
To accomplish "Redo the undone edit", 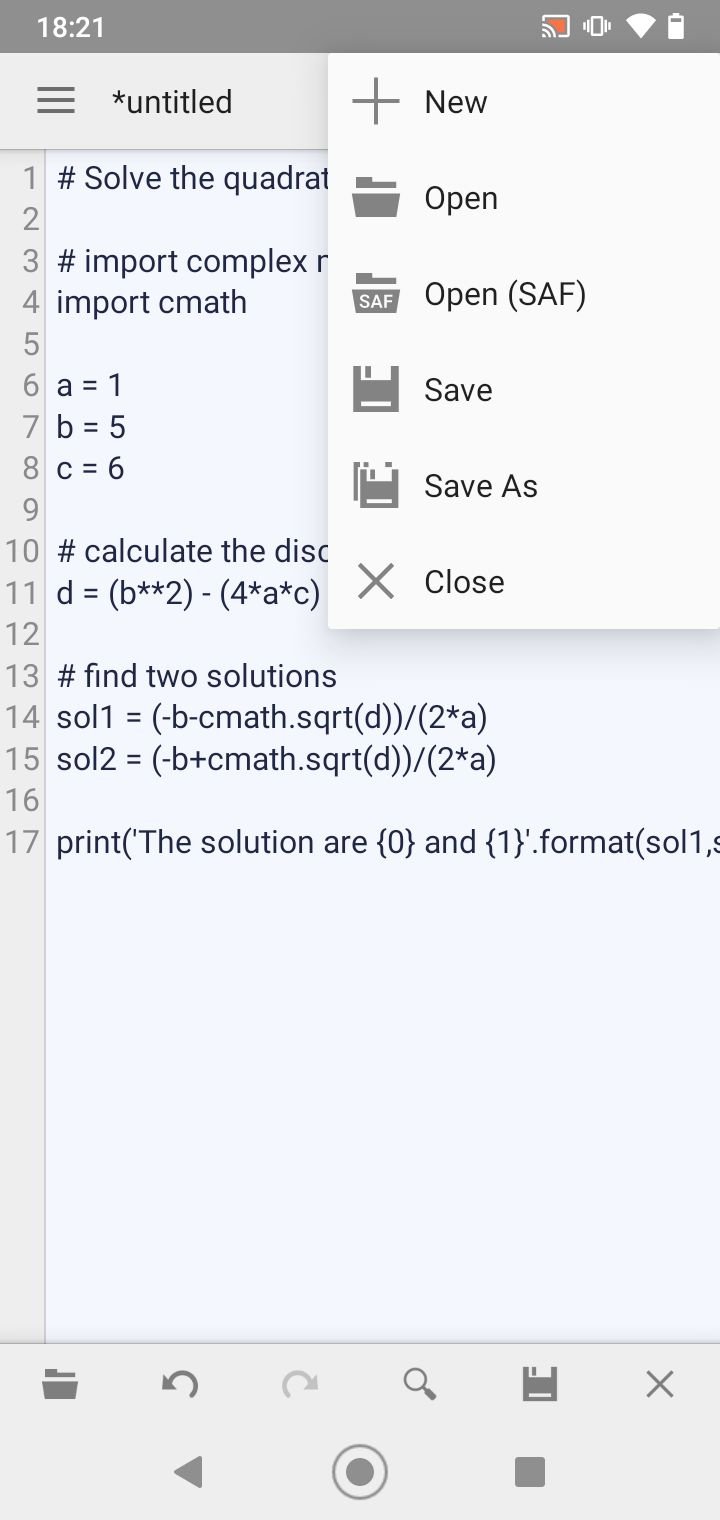I will [x=300, y=1384].
